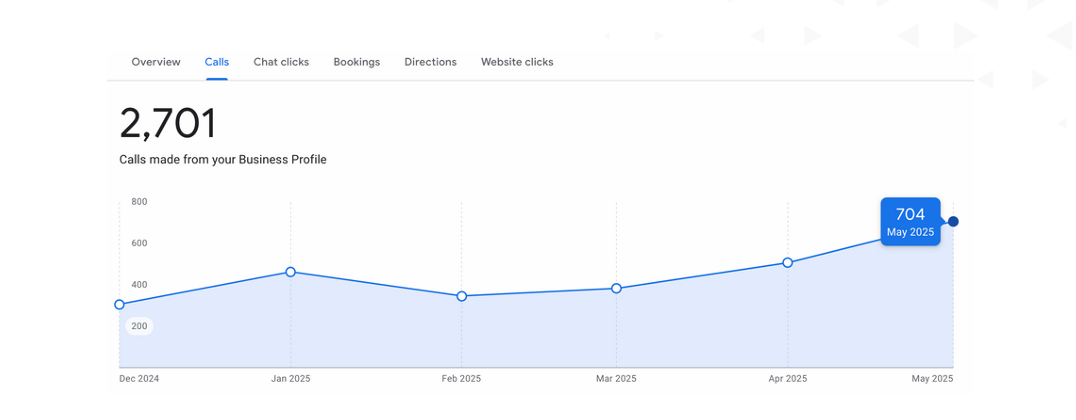Click the Apr 2025 x-axis label
Screen dimensions: 1076x420
pos(788,379)
